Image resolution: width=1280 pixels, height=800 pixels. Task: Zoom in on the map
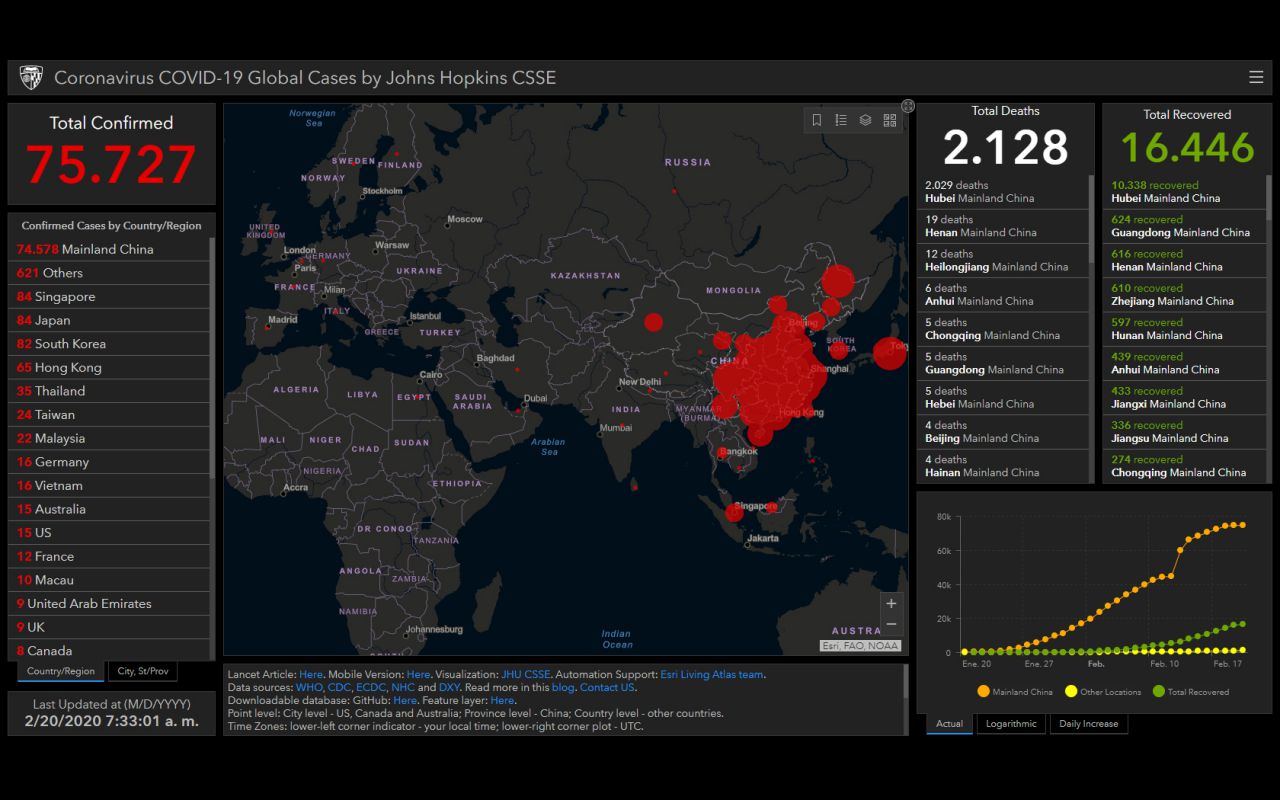[x=891, y=603]
